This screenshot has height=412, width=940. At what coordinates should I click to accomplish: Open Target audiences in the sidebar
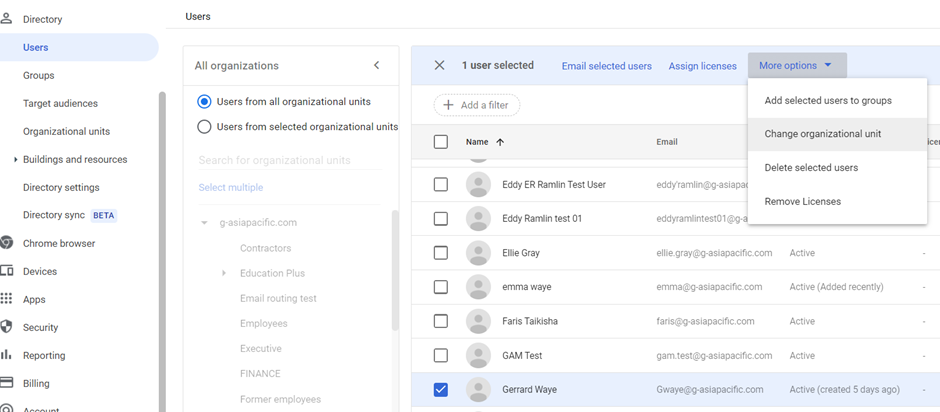point(60,103)
